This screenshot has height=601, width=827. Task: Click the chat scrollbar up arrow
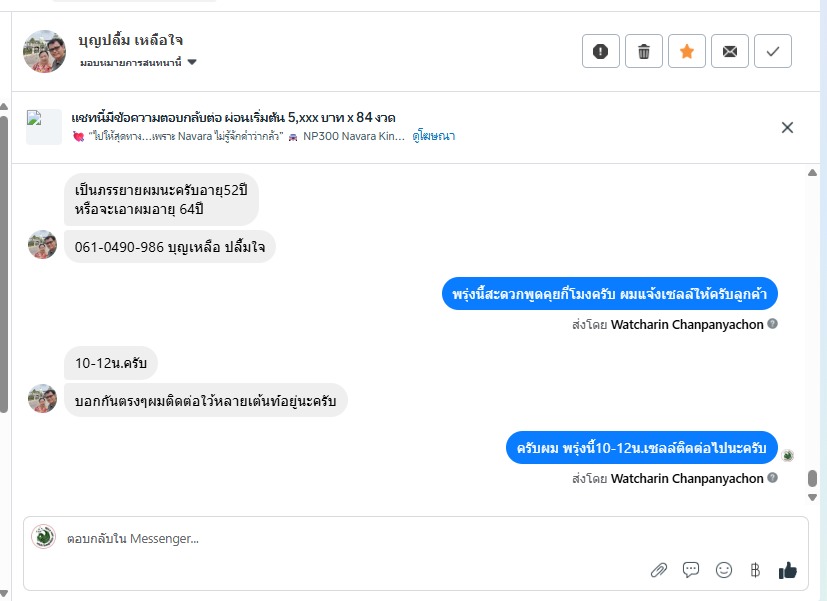(812, 173)
